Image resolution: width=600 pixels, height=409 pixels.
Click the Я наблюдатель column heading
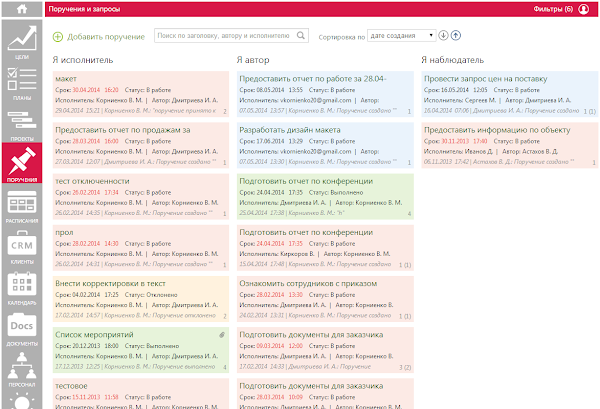click(x=453, y=60)
